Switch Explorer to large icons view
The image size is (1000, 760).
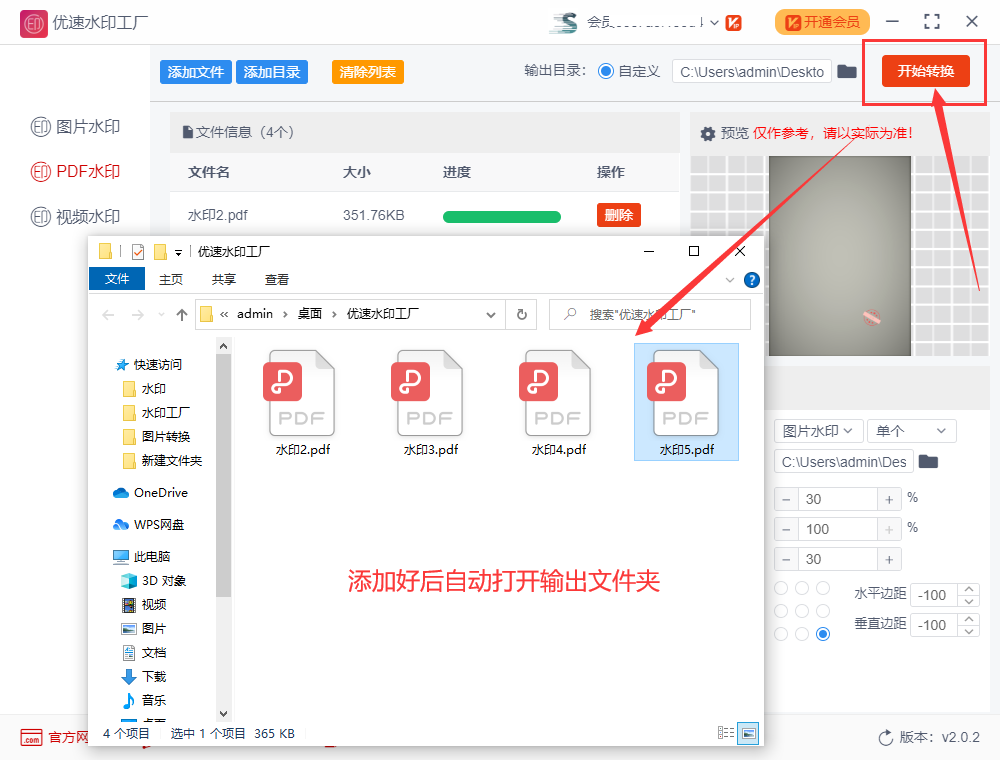[x=748, y=733]
